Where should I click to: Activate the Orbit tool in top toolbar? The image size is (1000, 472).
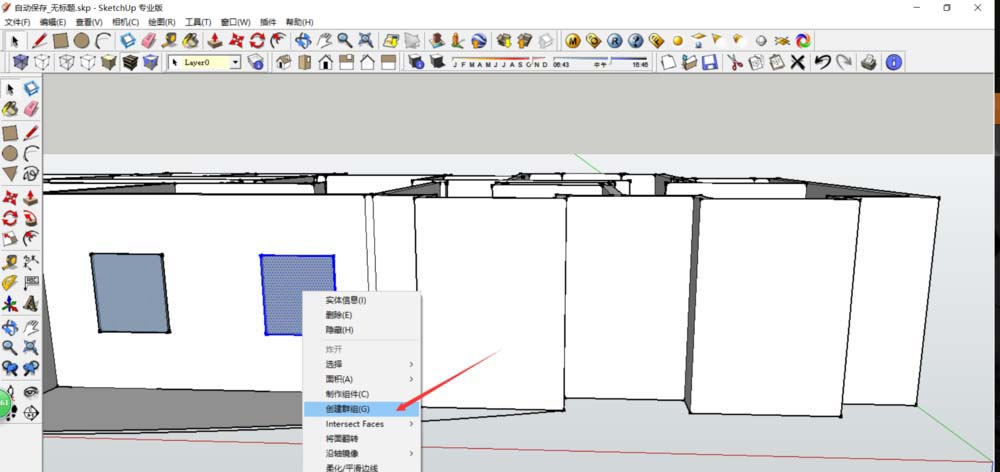[x=302, y=41]
